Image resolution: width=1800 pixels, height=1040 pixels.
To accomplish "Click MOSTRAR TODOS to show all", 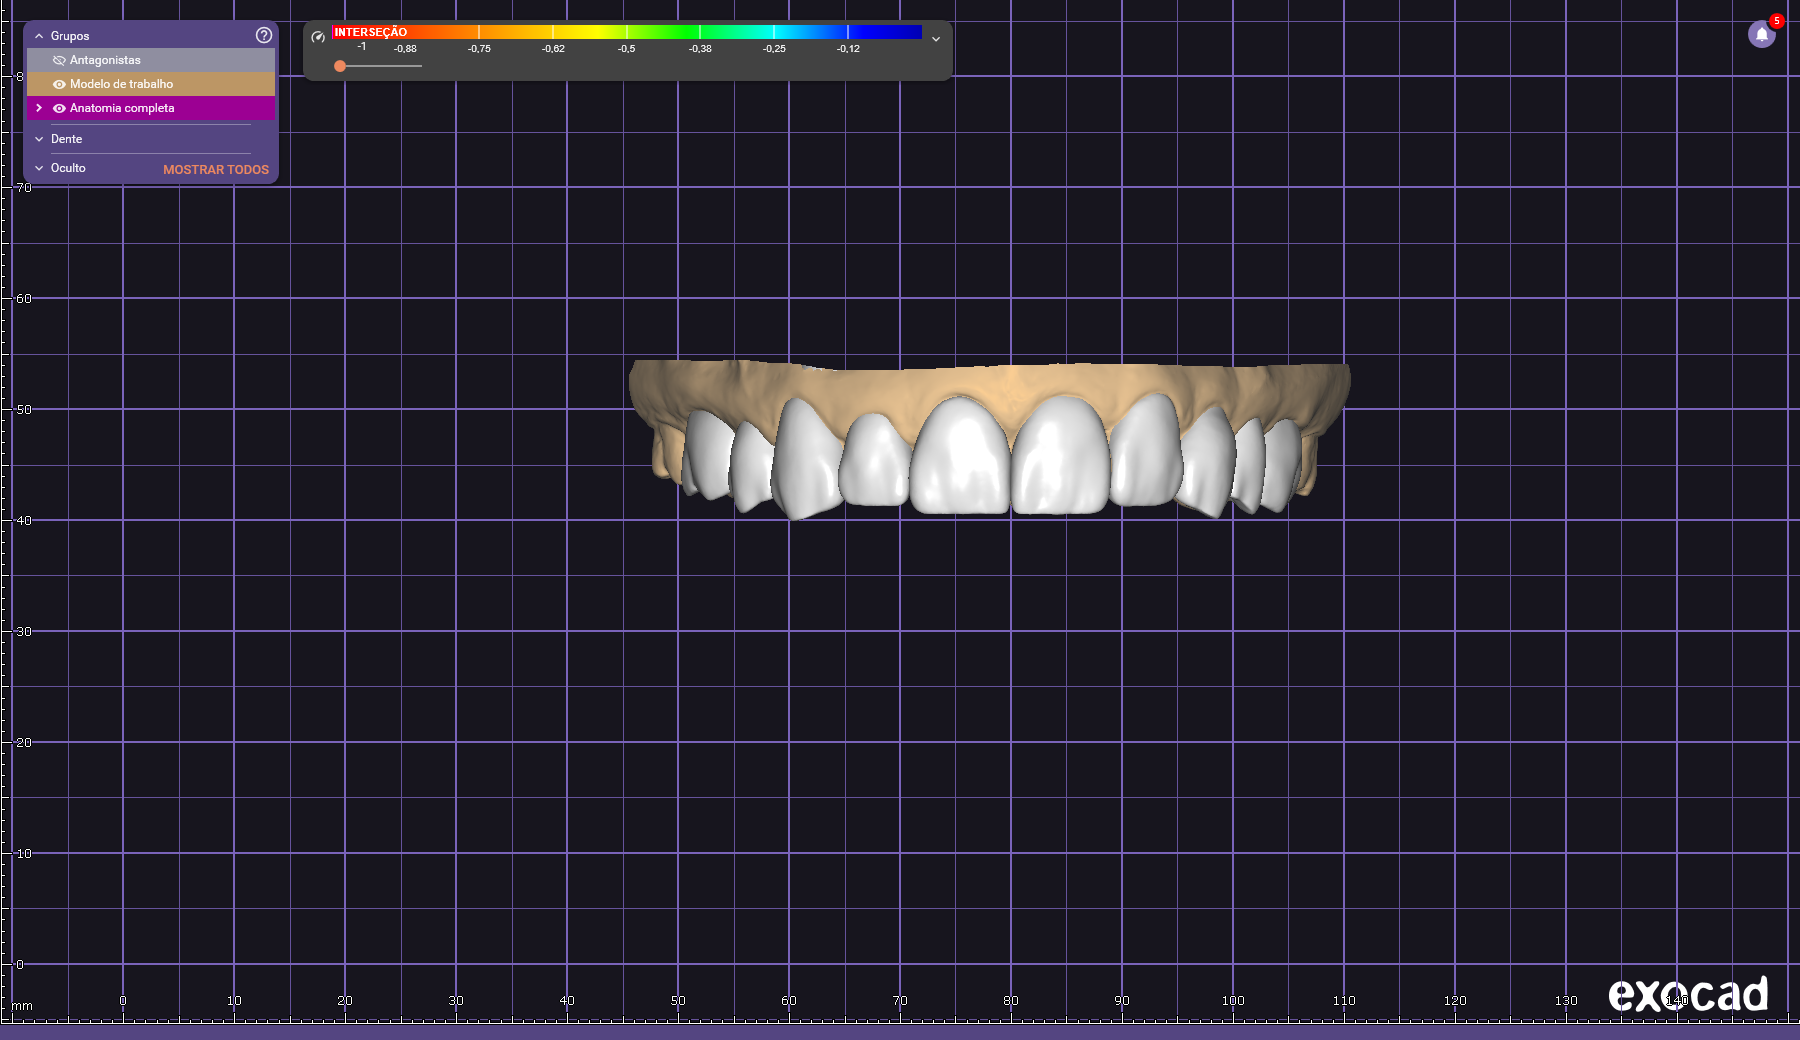I will (216, 169).
